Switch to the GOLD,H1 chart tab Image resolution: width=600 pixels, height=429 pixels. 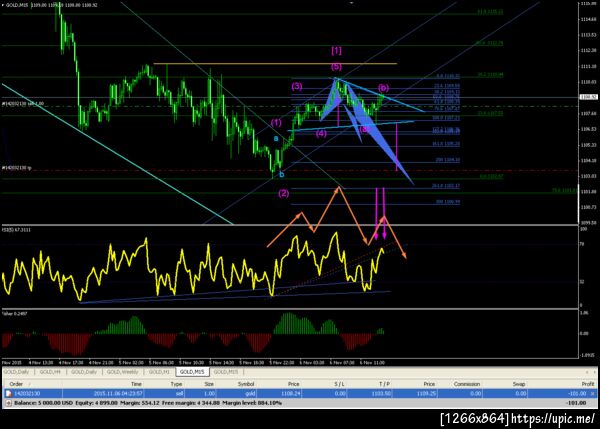pos(159,372)
